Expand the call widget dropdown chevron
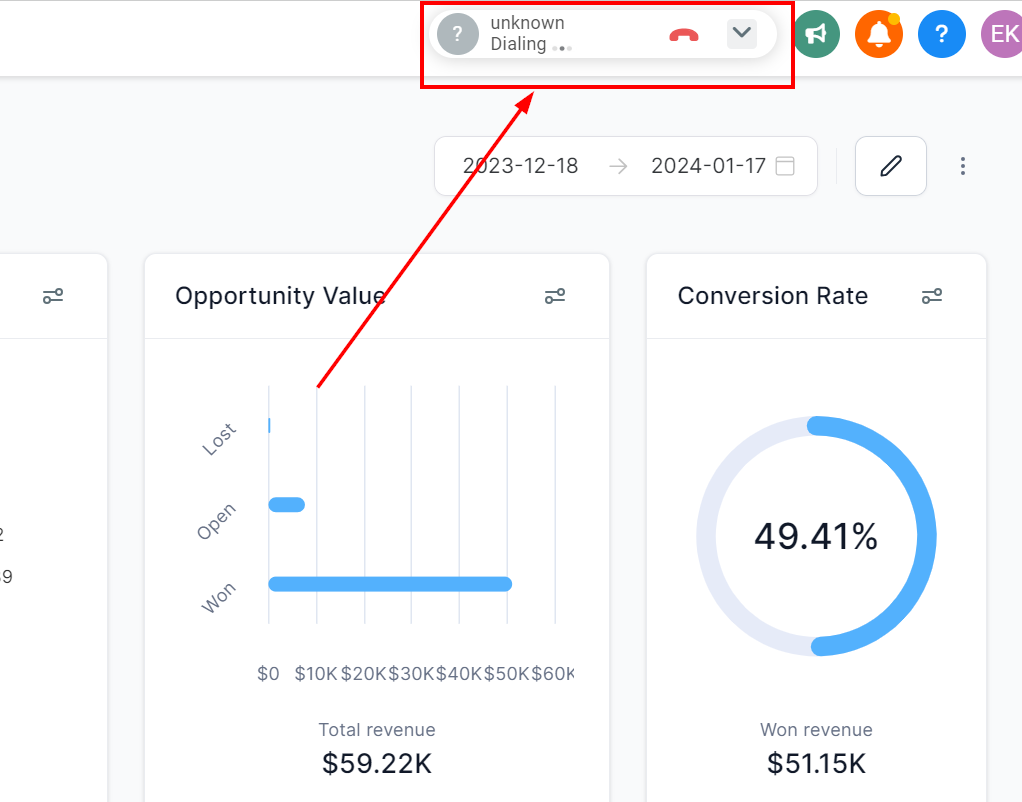1022x802 pixels. (x=742, y=33)
